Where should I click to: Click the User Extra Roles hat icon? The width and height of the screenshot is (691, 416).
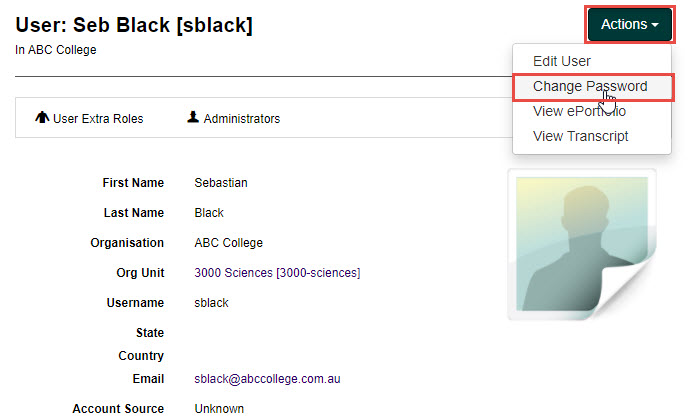click(42, 118)
